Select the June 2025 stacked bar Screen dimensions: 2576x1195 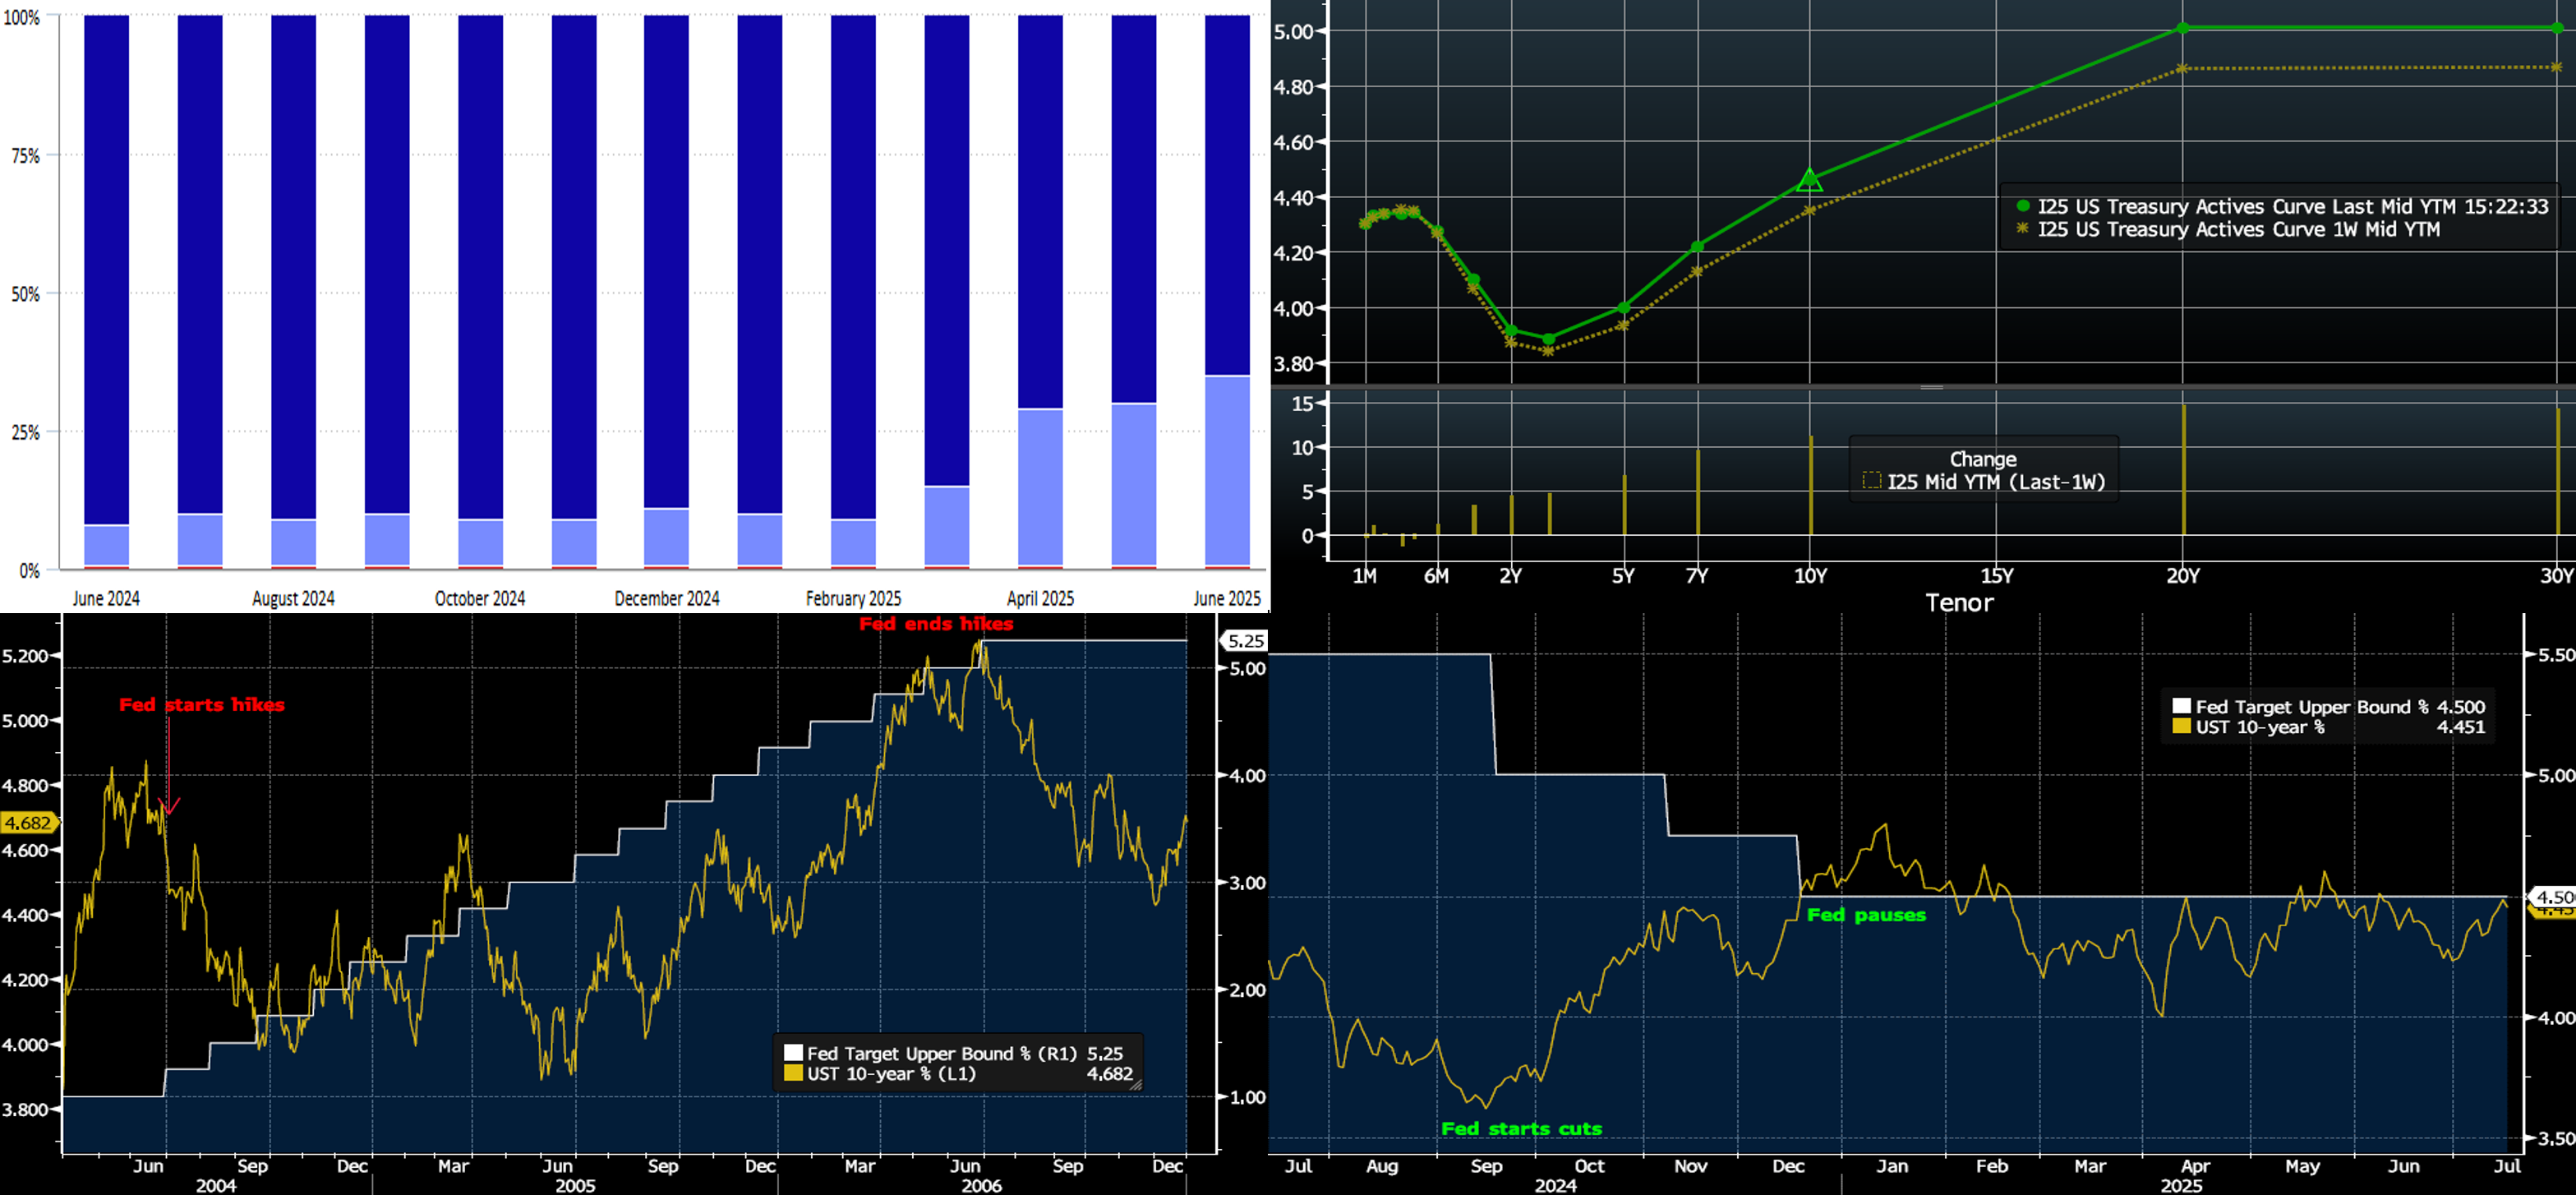tap(1227, 290)
